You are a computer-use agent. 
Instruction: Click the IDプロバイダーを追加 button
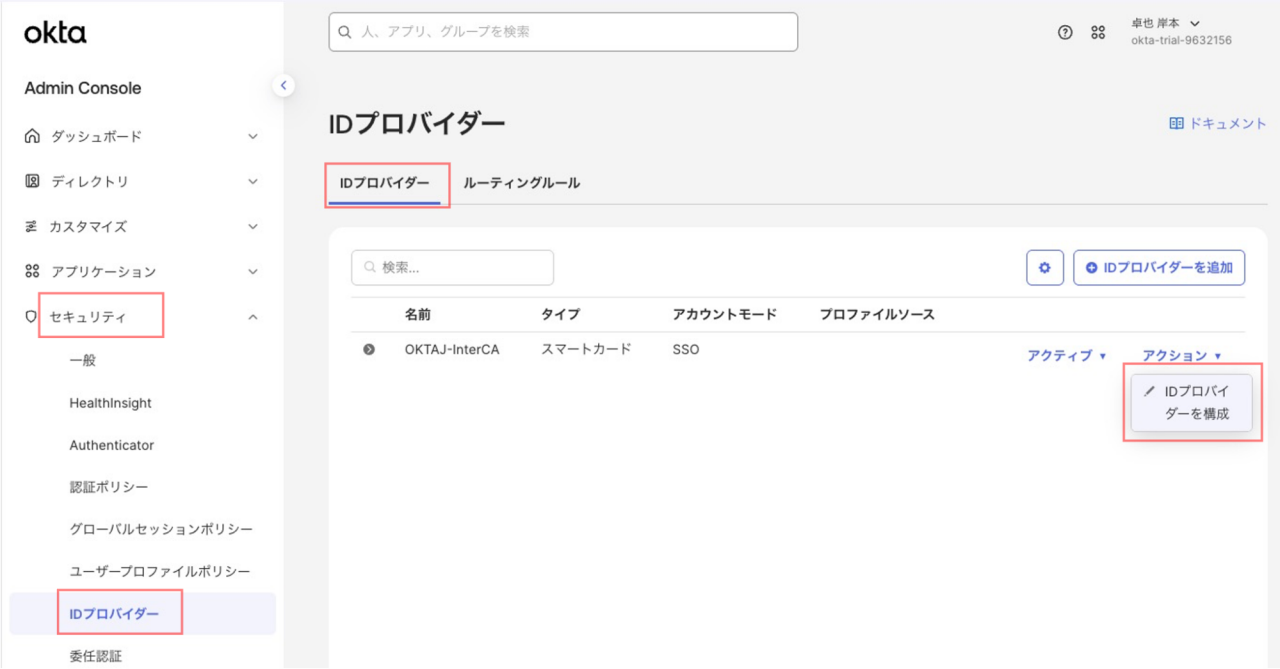click(1159, 268)
